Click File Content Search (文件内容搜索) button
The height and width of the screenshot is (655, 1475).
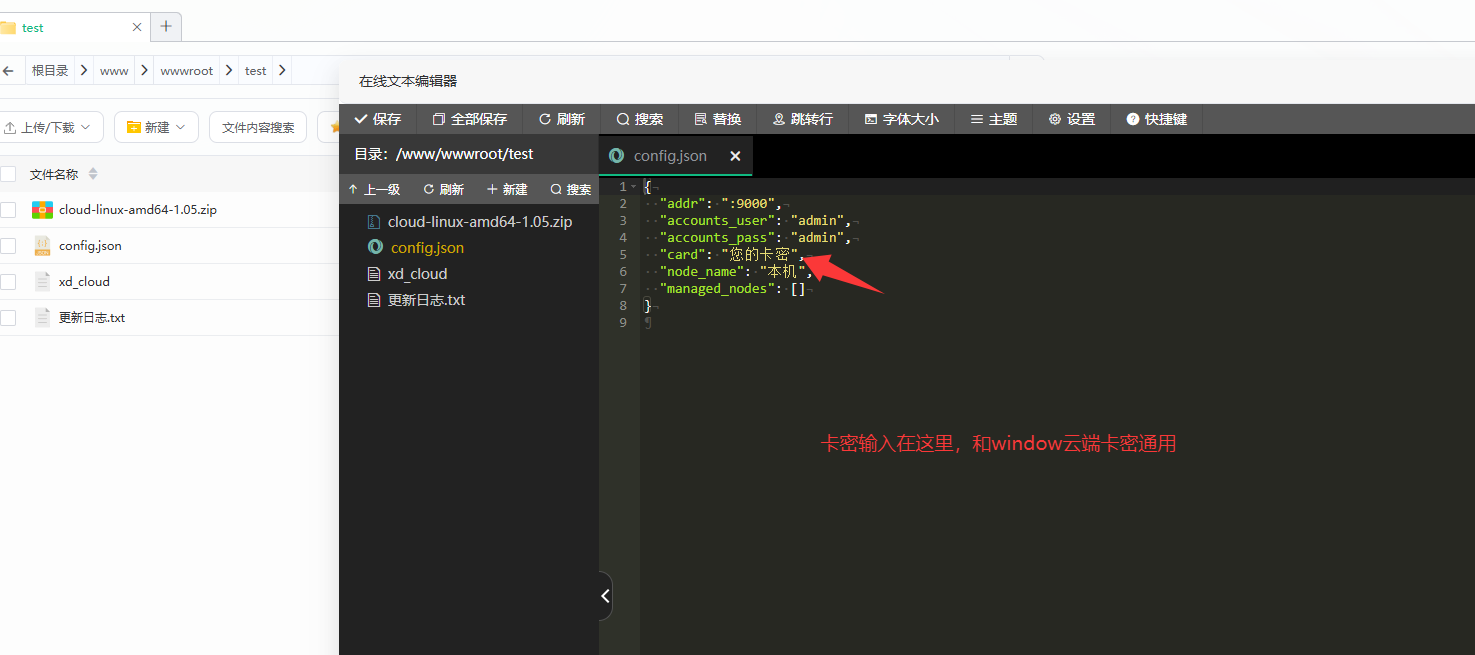258,127
